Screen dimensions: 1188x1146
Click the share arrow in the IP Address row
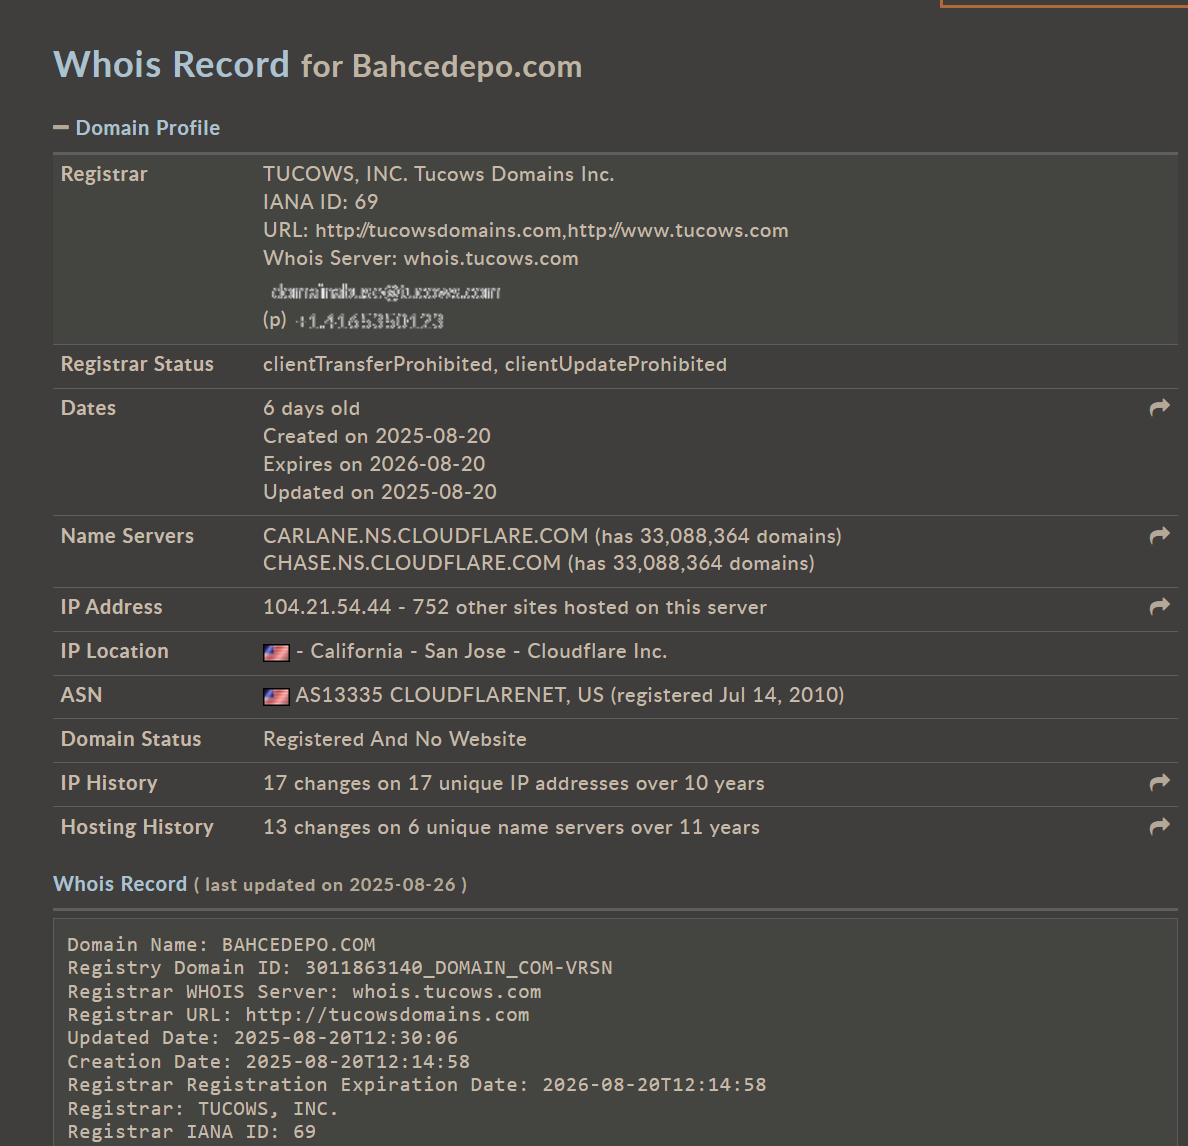[x=1159, y=606]
